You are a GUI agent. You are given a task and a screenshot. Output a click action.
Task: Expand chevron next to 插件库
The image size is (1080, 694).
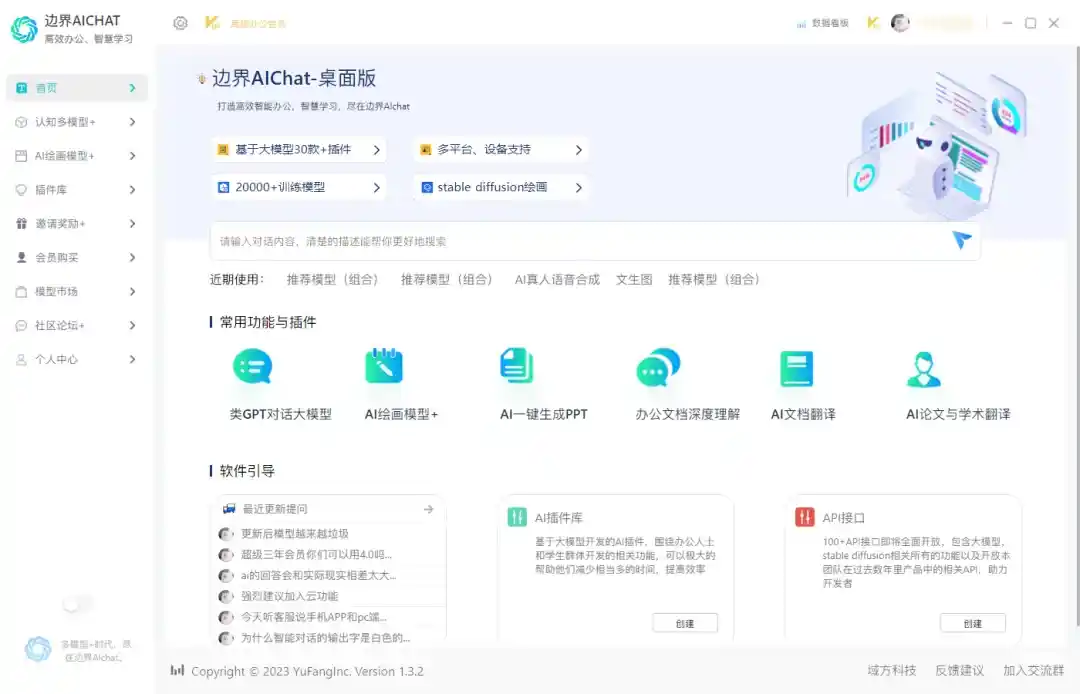tap(132, 189)
